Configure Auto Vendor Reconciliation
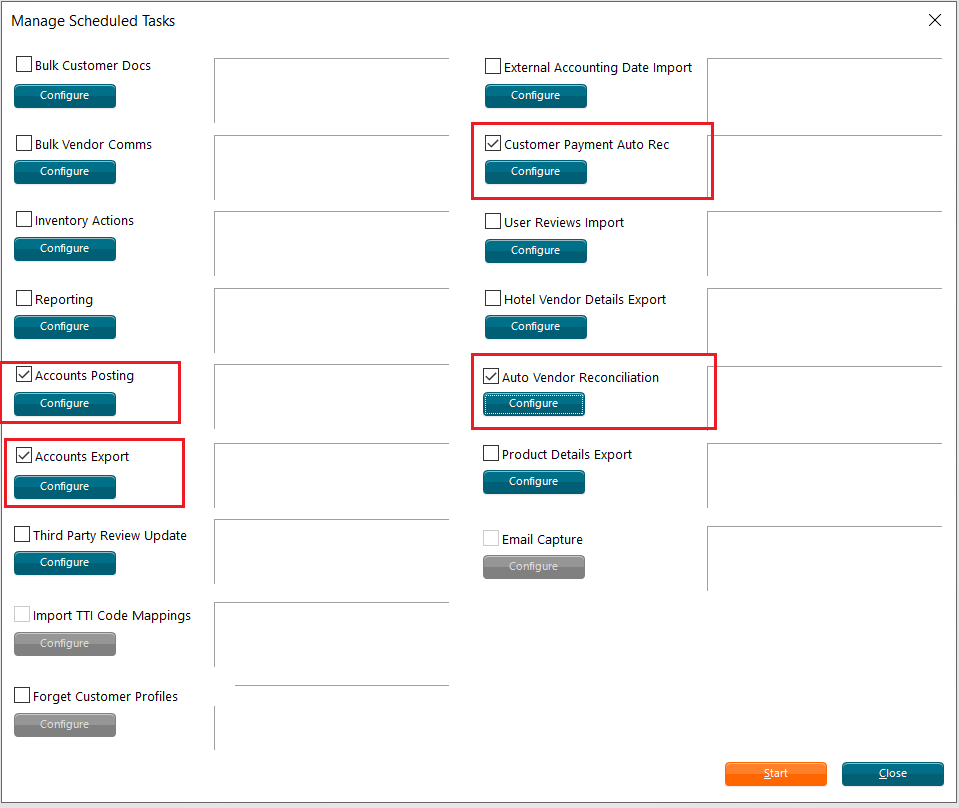 pos(534,404)
